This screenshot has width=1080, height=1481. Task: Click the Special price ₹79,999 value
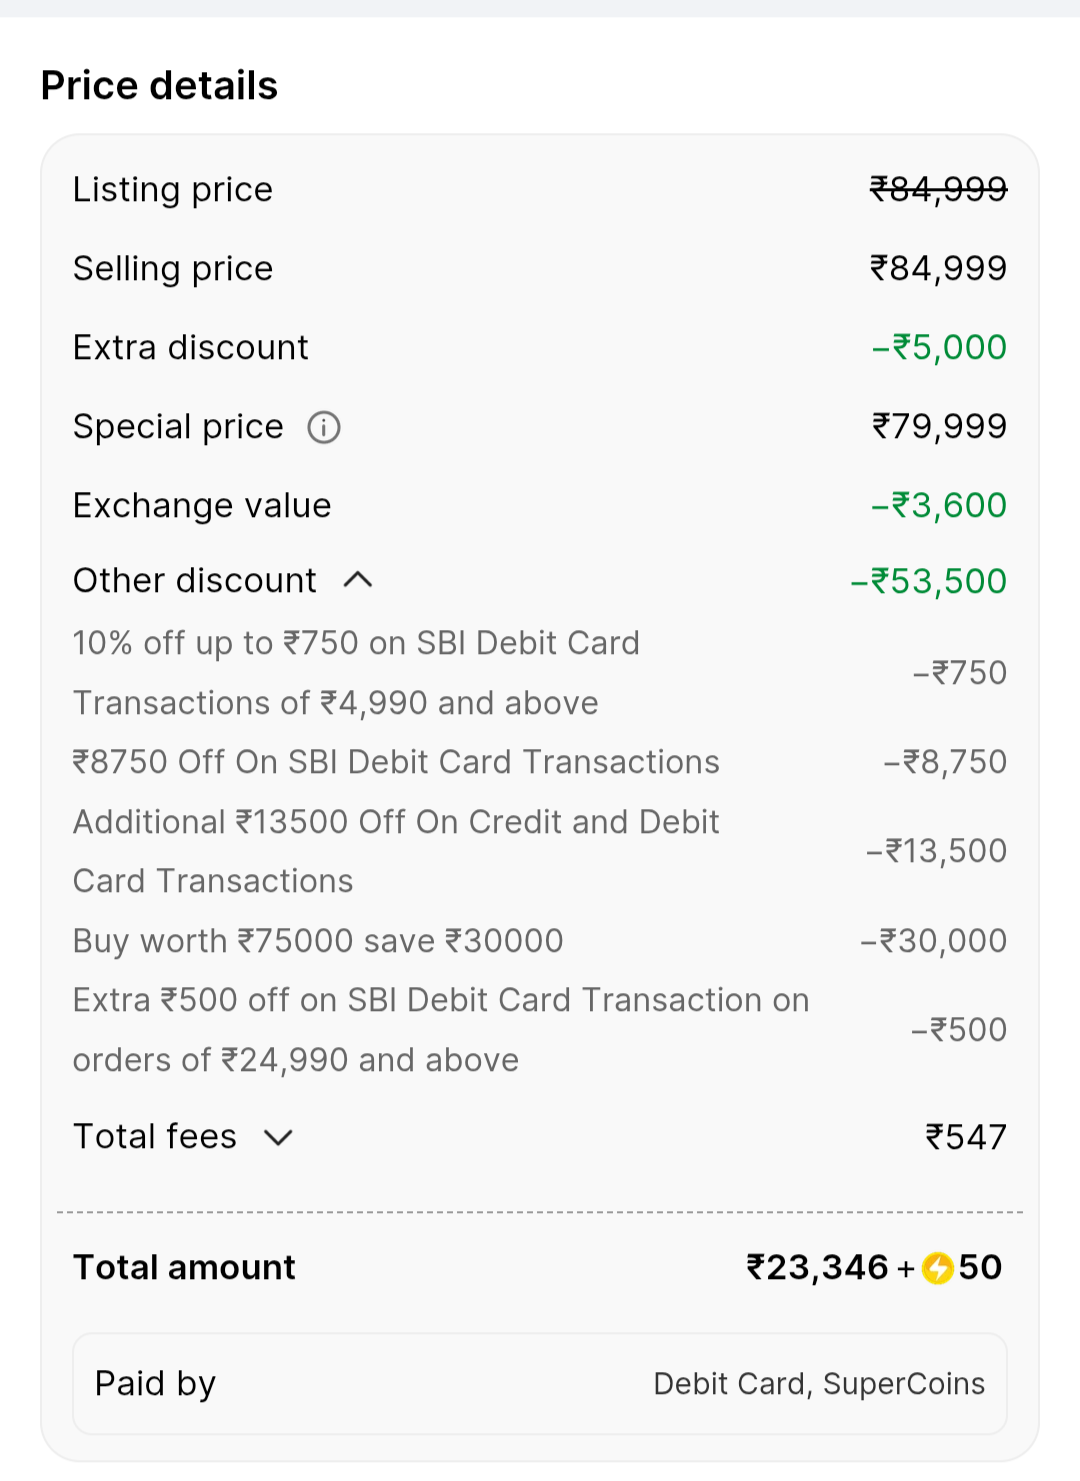(939, 427)
